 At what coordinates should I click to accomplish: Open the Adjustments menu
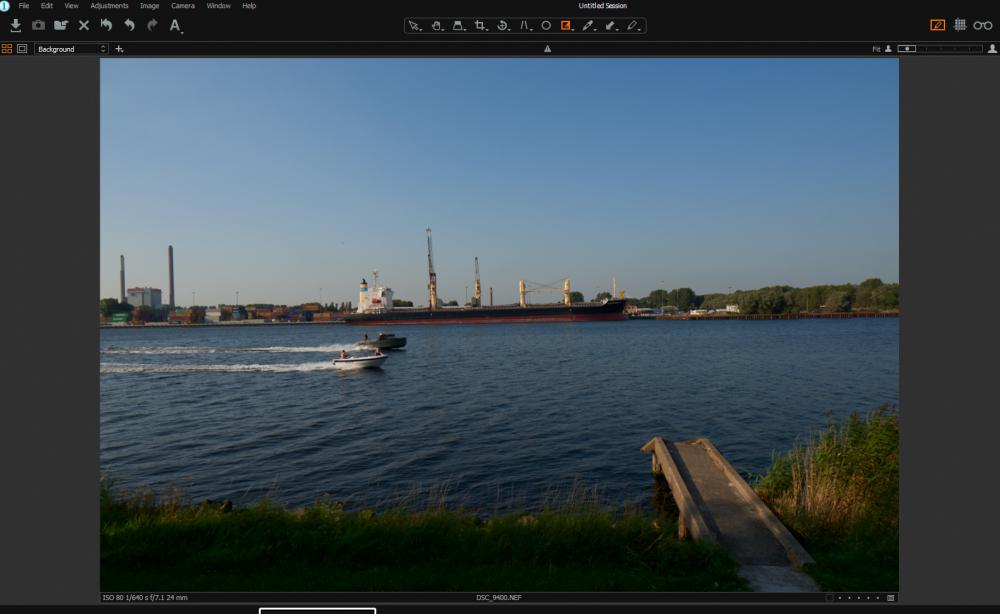109,6
